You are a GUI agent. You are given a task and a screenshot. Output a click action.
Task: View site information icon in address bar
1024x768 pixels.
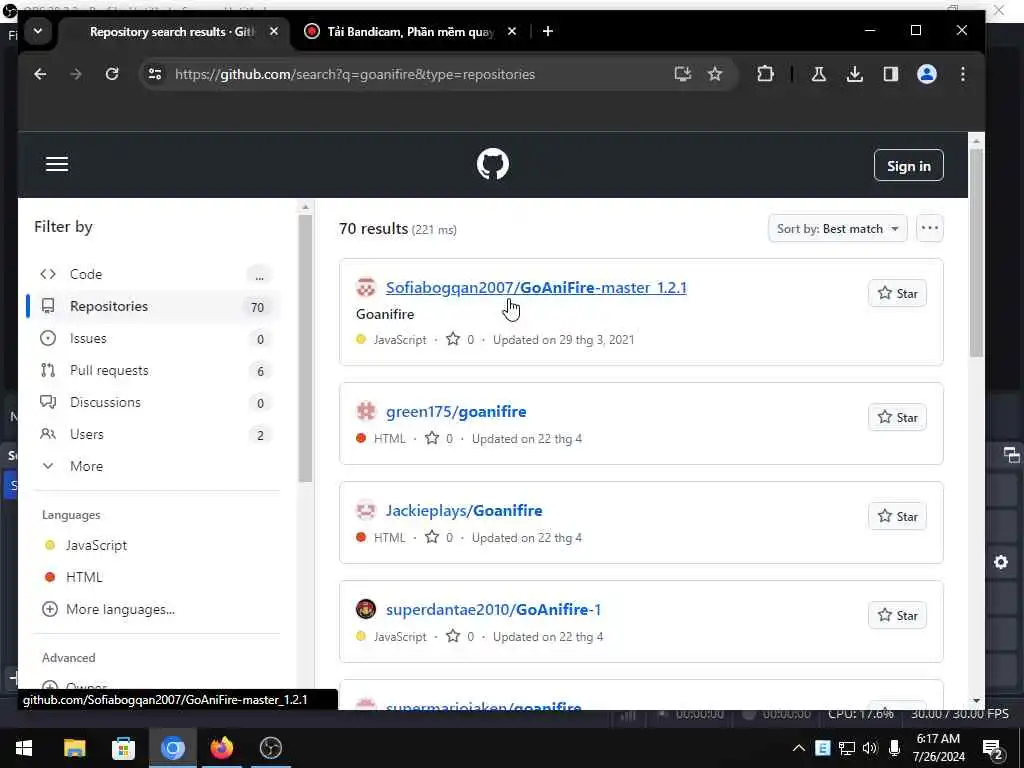pyautogui.click(x=155, y=74)
